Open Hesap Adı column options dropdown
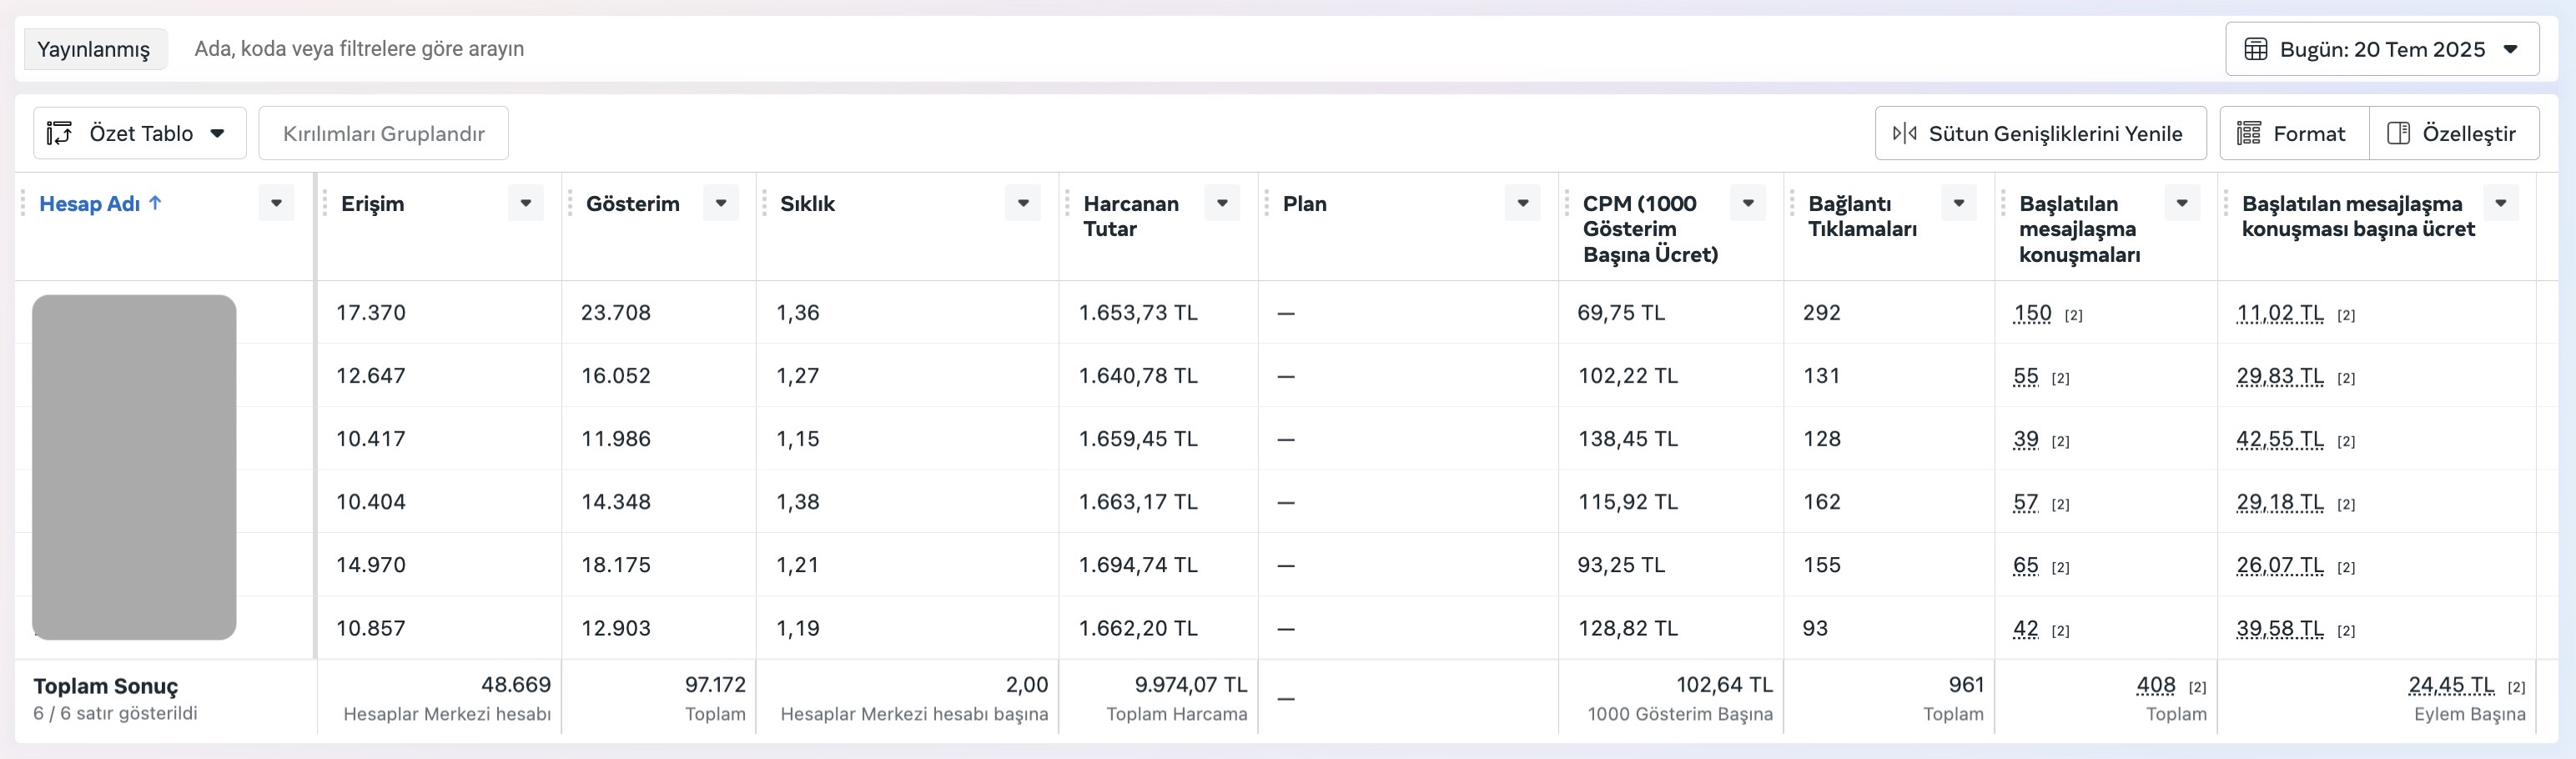This screenshot has height=759, width=2576. [x=276, y=203]
